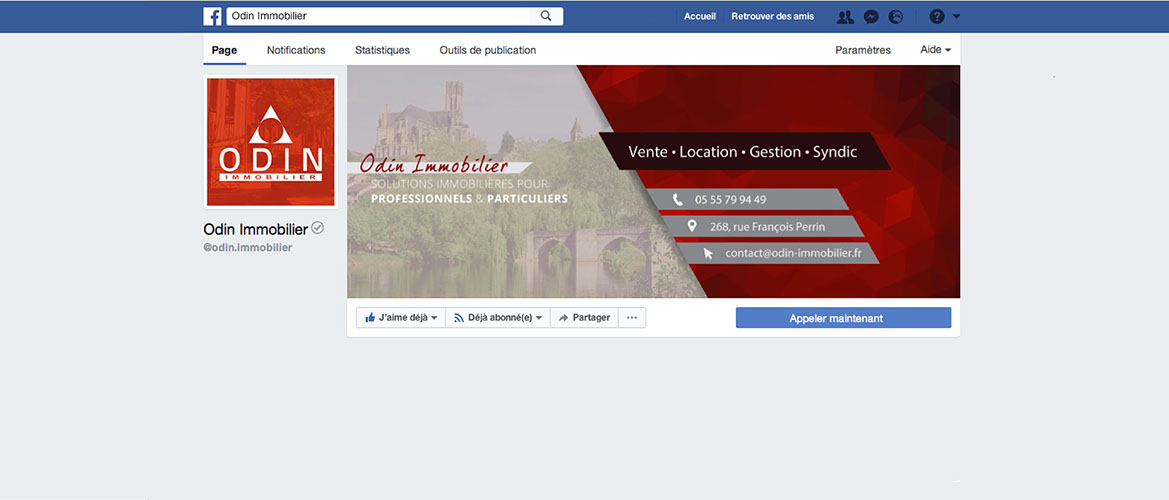Click the Odin Immobilier page name
Viewport: 1169px width, 500px height.
pyautogui.click(x=256, y=230)
